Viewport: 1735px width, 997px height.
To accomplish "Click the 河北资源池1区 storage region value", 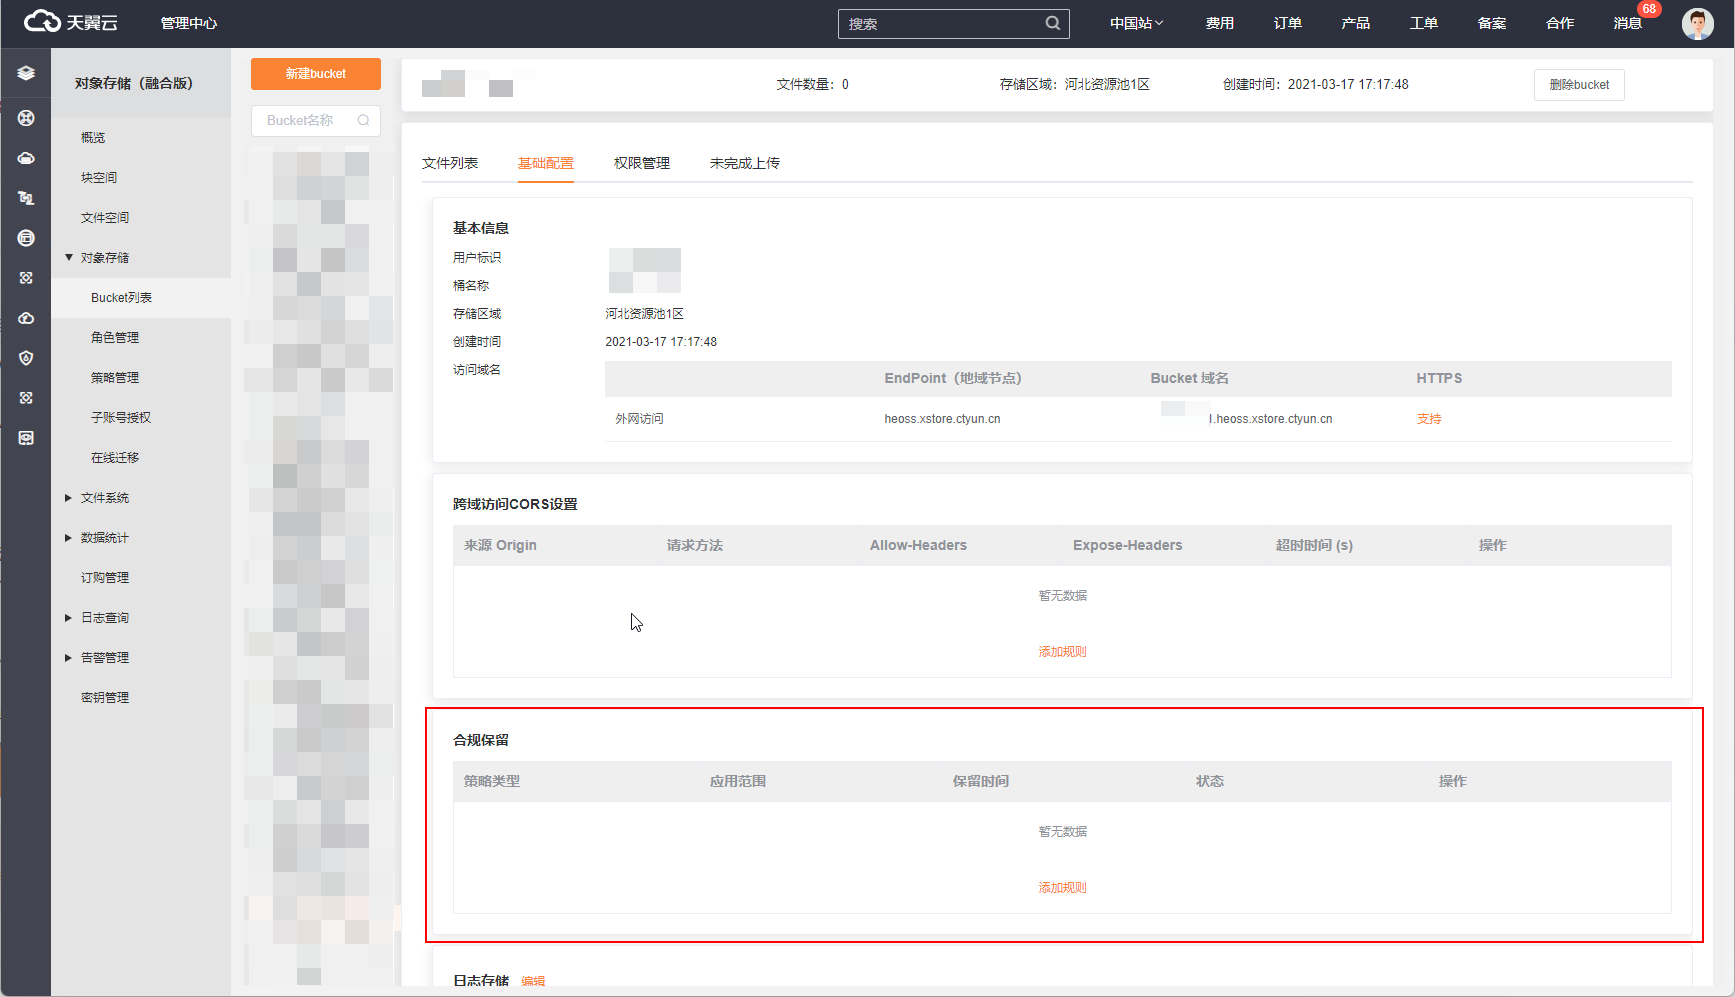I will click(x=644, y=314).
